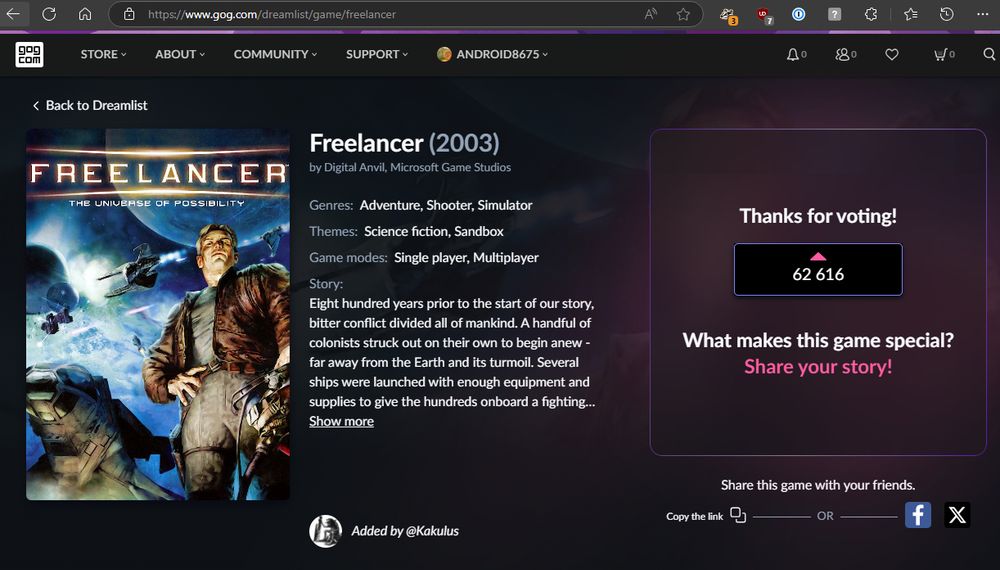
Task: Click the Freelancer box art cover image
Action: point(158,314)
